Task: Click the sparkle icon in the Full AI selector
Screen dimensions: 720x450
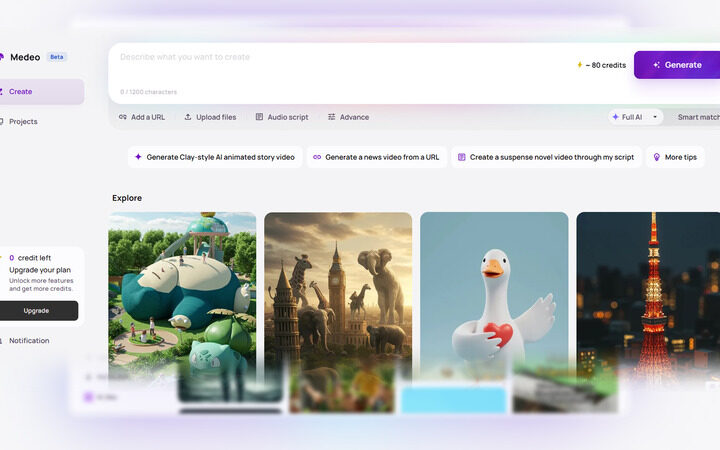Action: 615,117
